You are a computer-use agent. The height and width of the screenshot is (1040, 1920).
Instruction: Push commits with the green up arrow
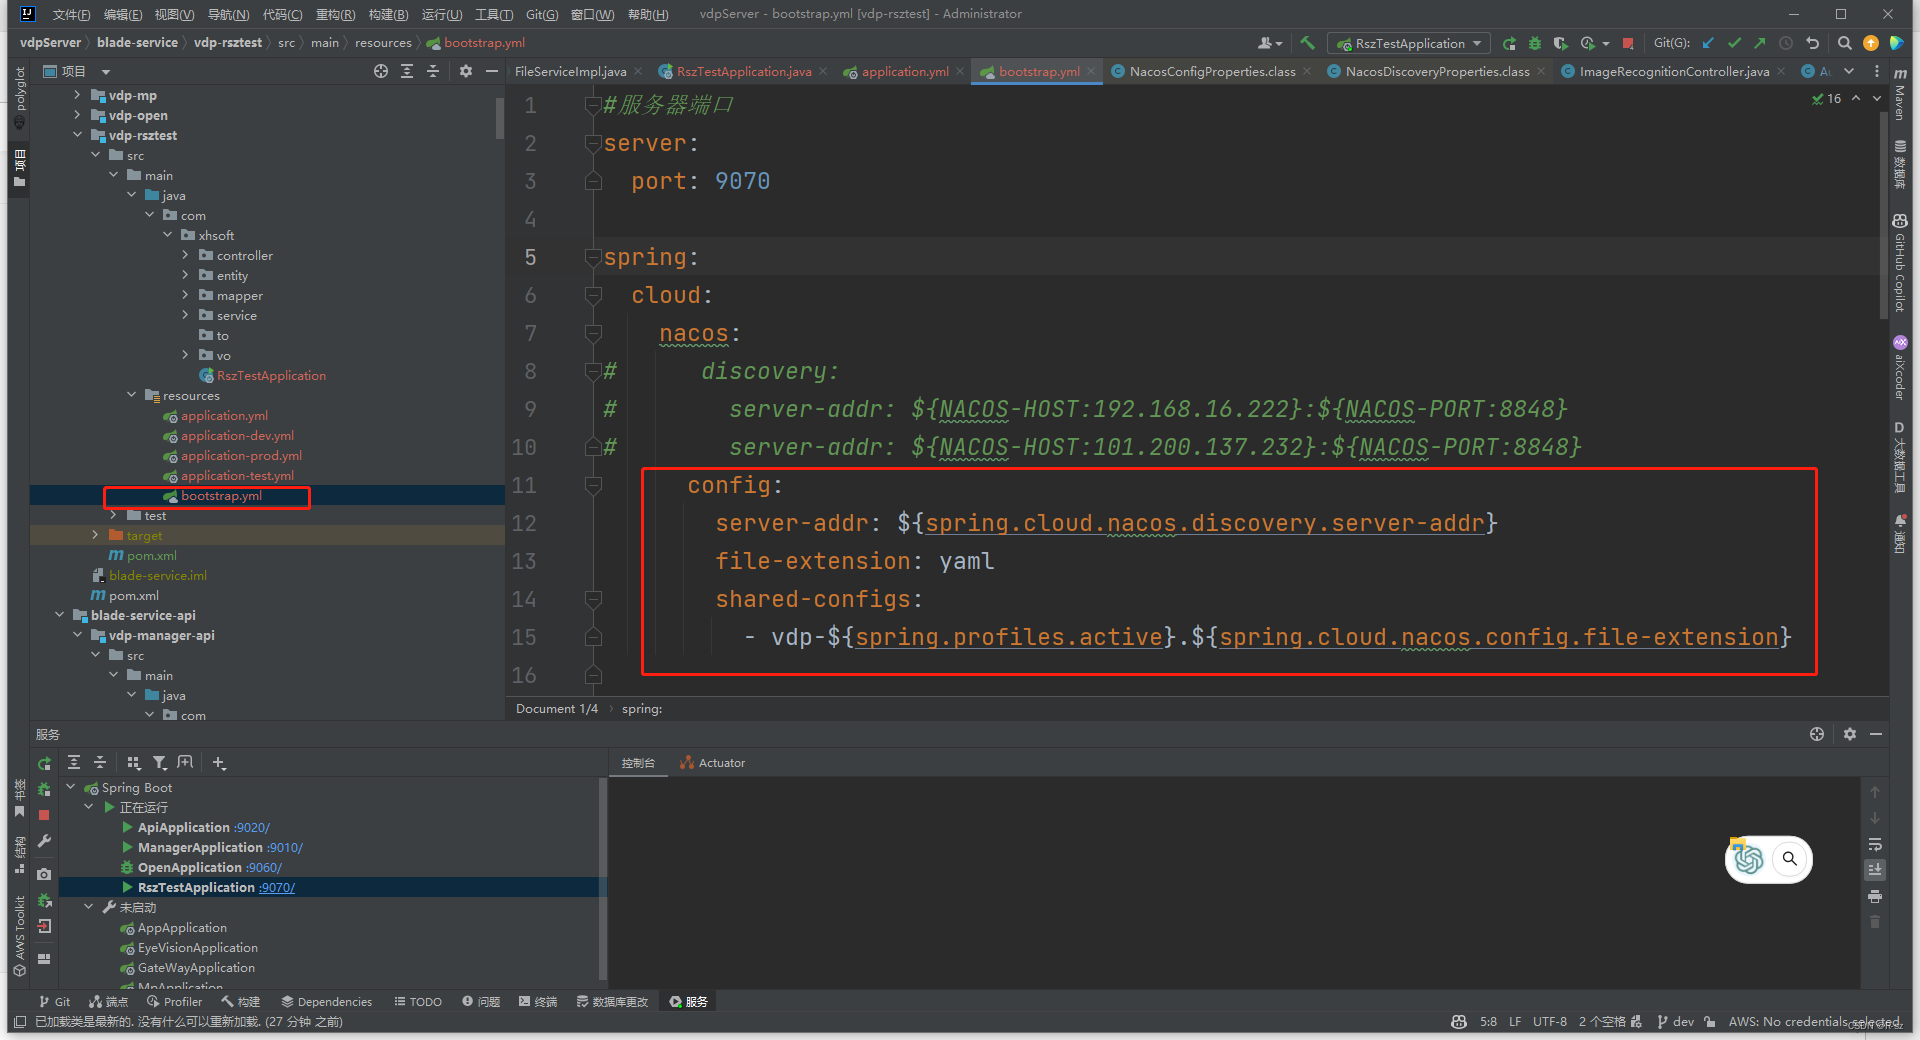[1758, 43]
